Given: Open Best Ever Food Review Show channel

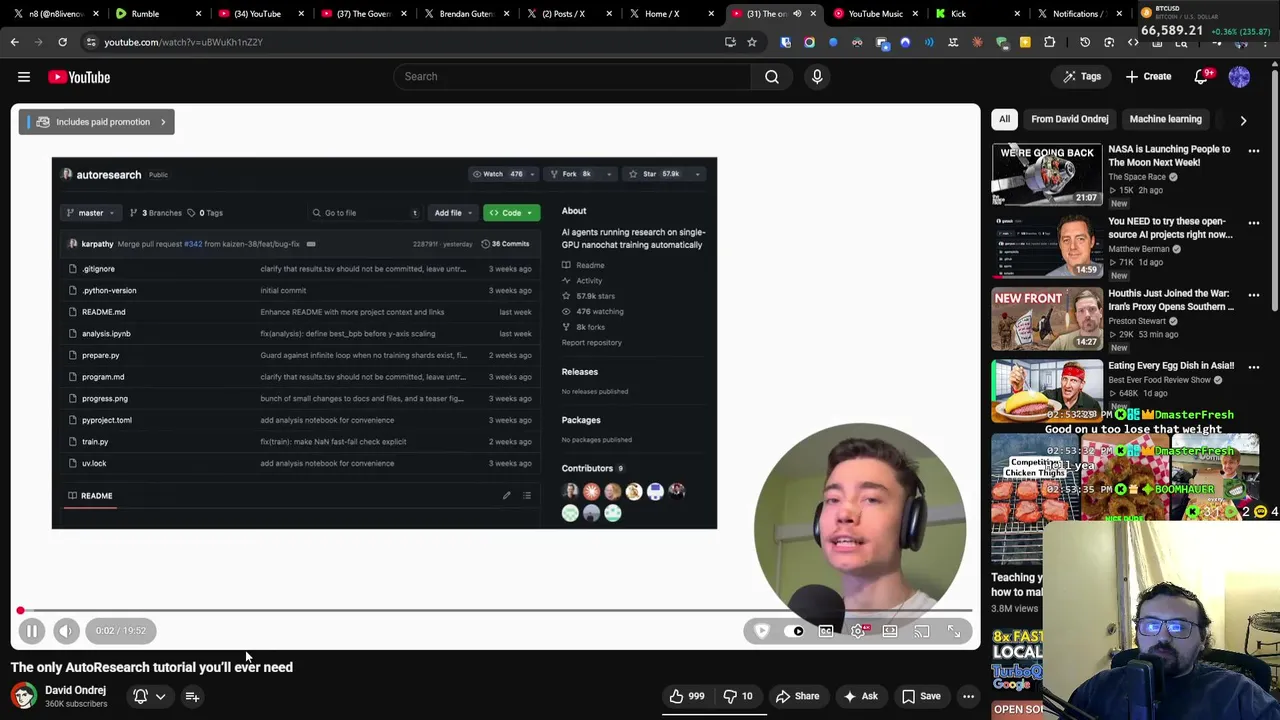Looking at the screenshot, I should point(1159,380).
